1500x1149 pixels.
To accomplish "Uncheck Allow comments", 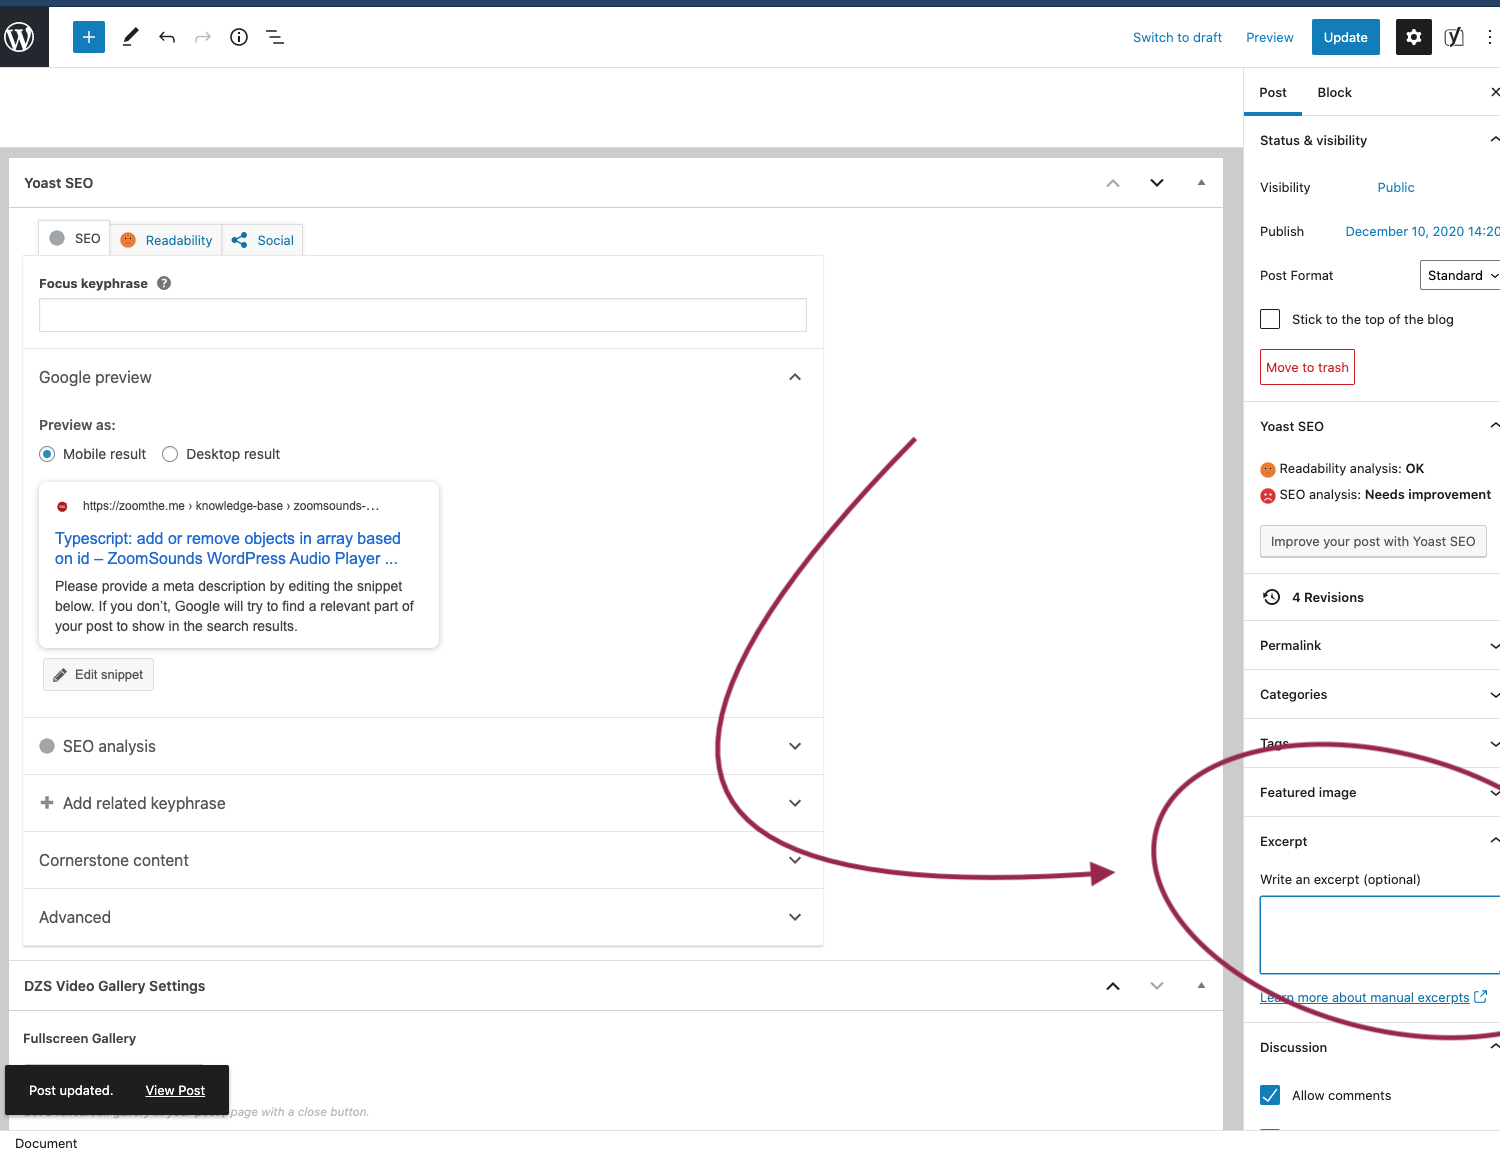I will 1270,1095.
